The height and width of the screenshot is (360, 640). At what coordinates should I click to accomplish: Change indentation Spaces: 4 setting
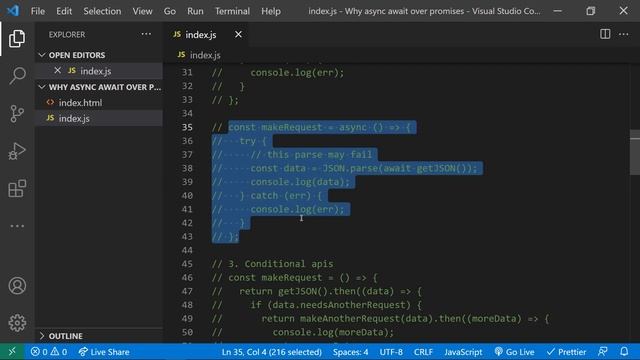point(350,351)
